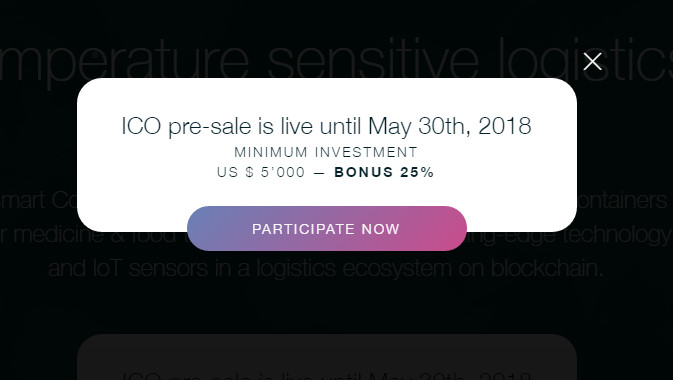Select the ICO pre-sale headline text
Screen dimensions: 673x380
(326, 126)
